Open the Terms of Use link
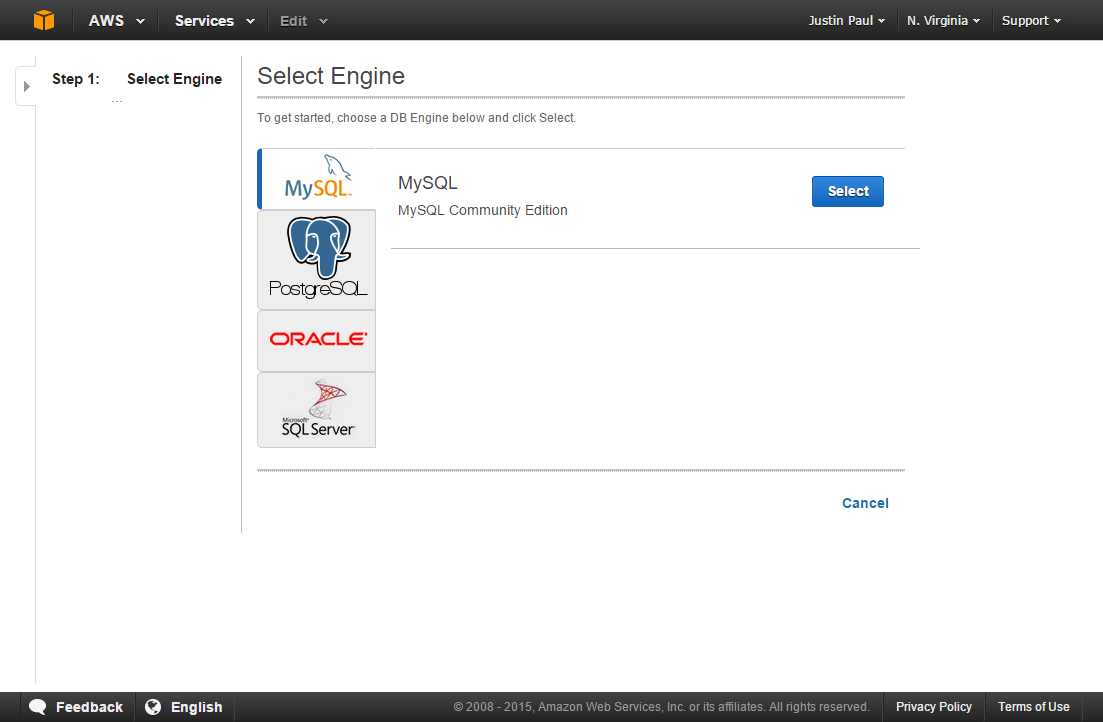 [x=1033, y=707]
